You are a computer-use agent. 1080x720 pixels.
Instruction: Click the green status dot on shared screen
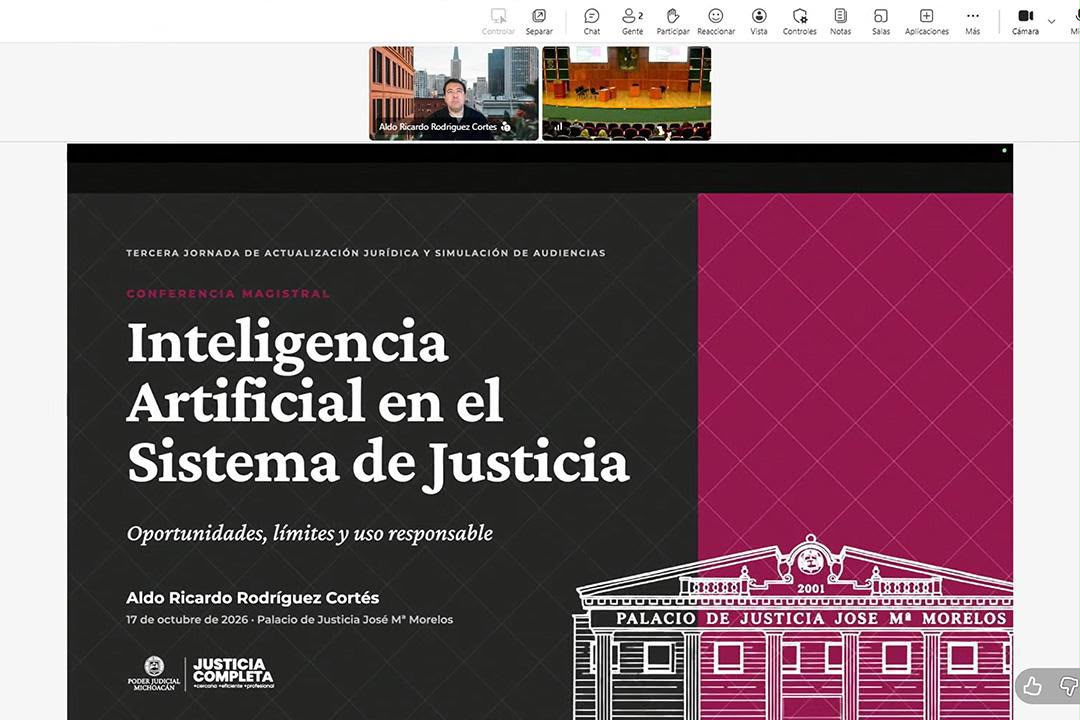1004,150
